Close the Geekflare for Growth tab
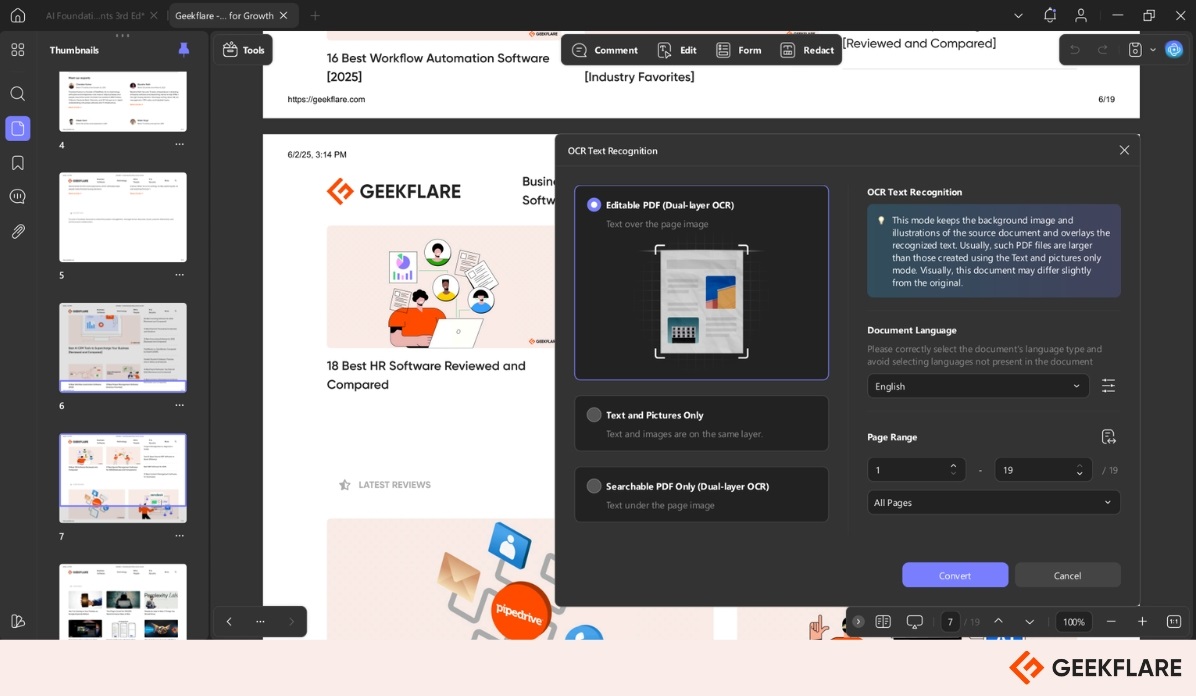This screenshot has width=1196, height=696. click(x=284, y=15)
